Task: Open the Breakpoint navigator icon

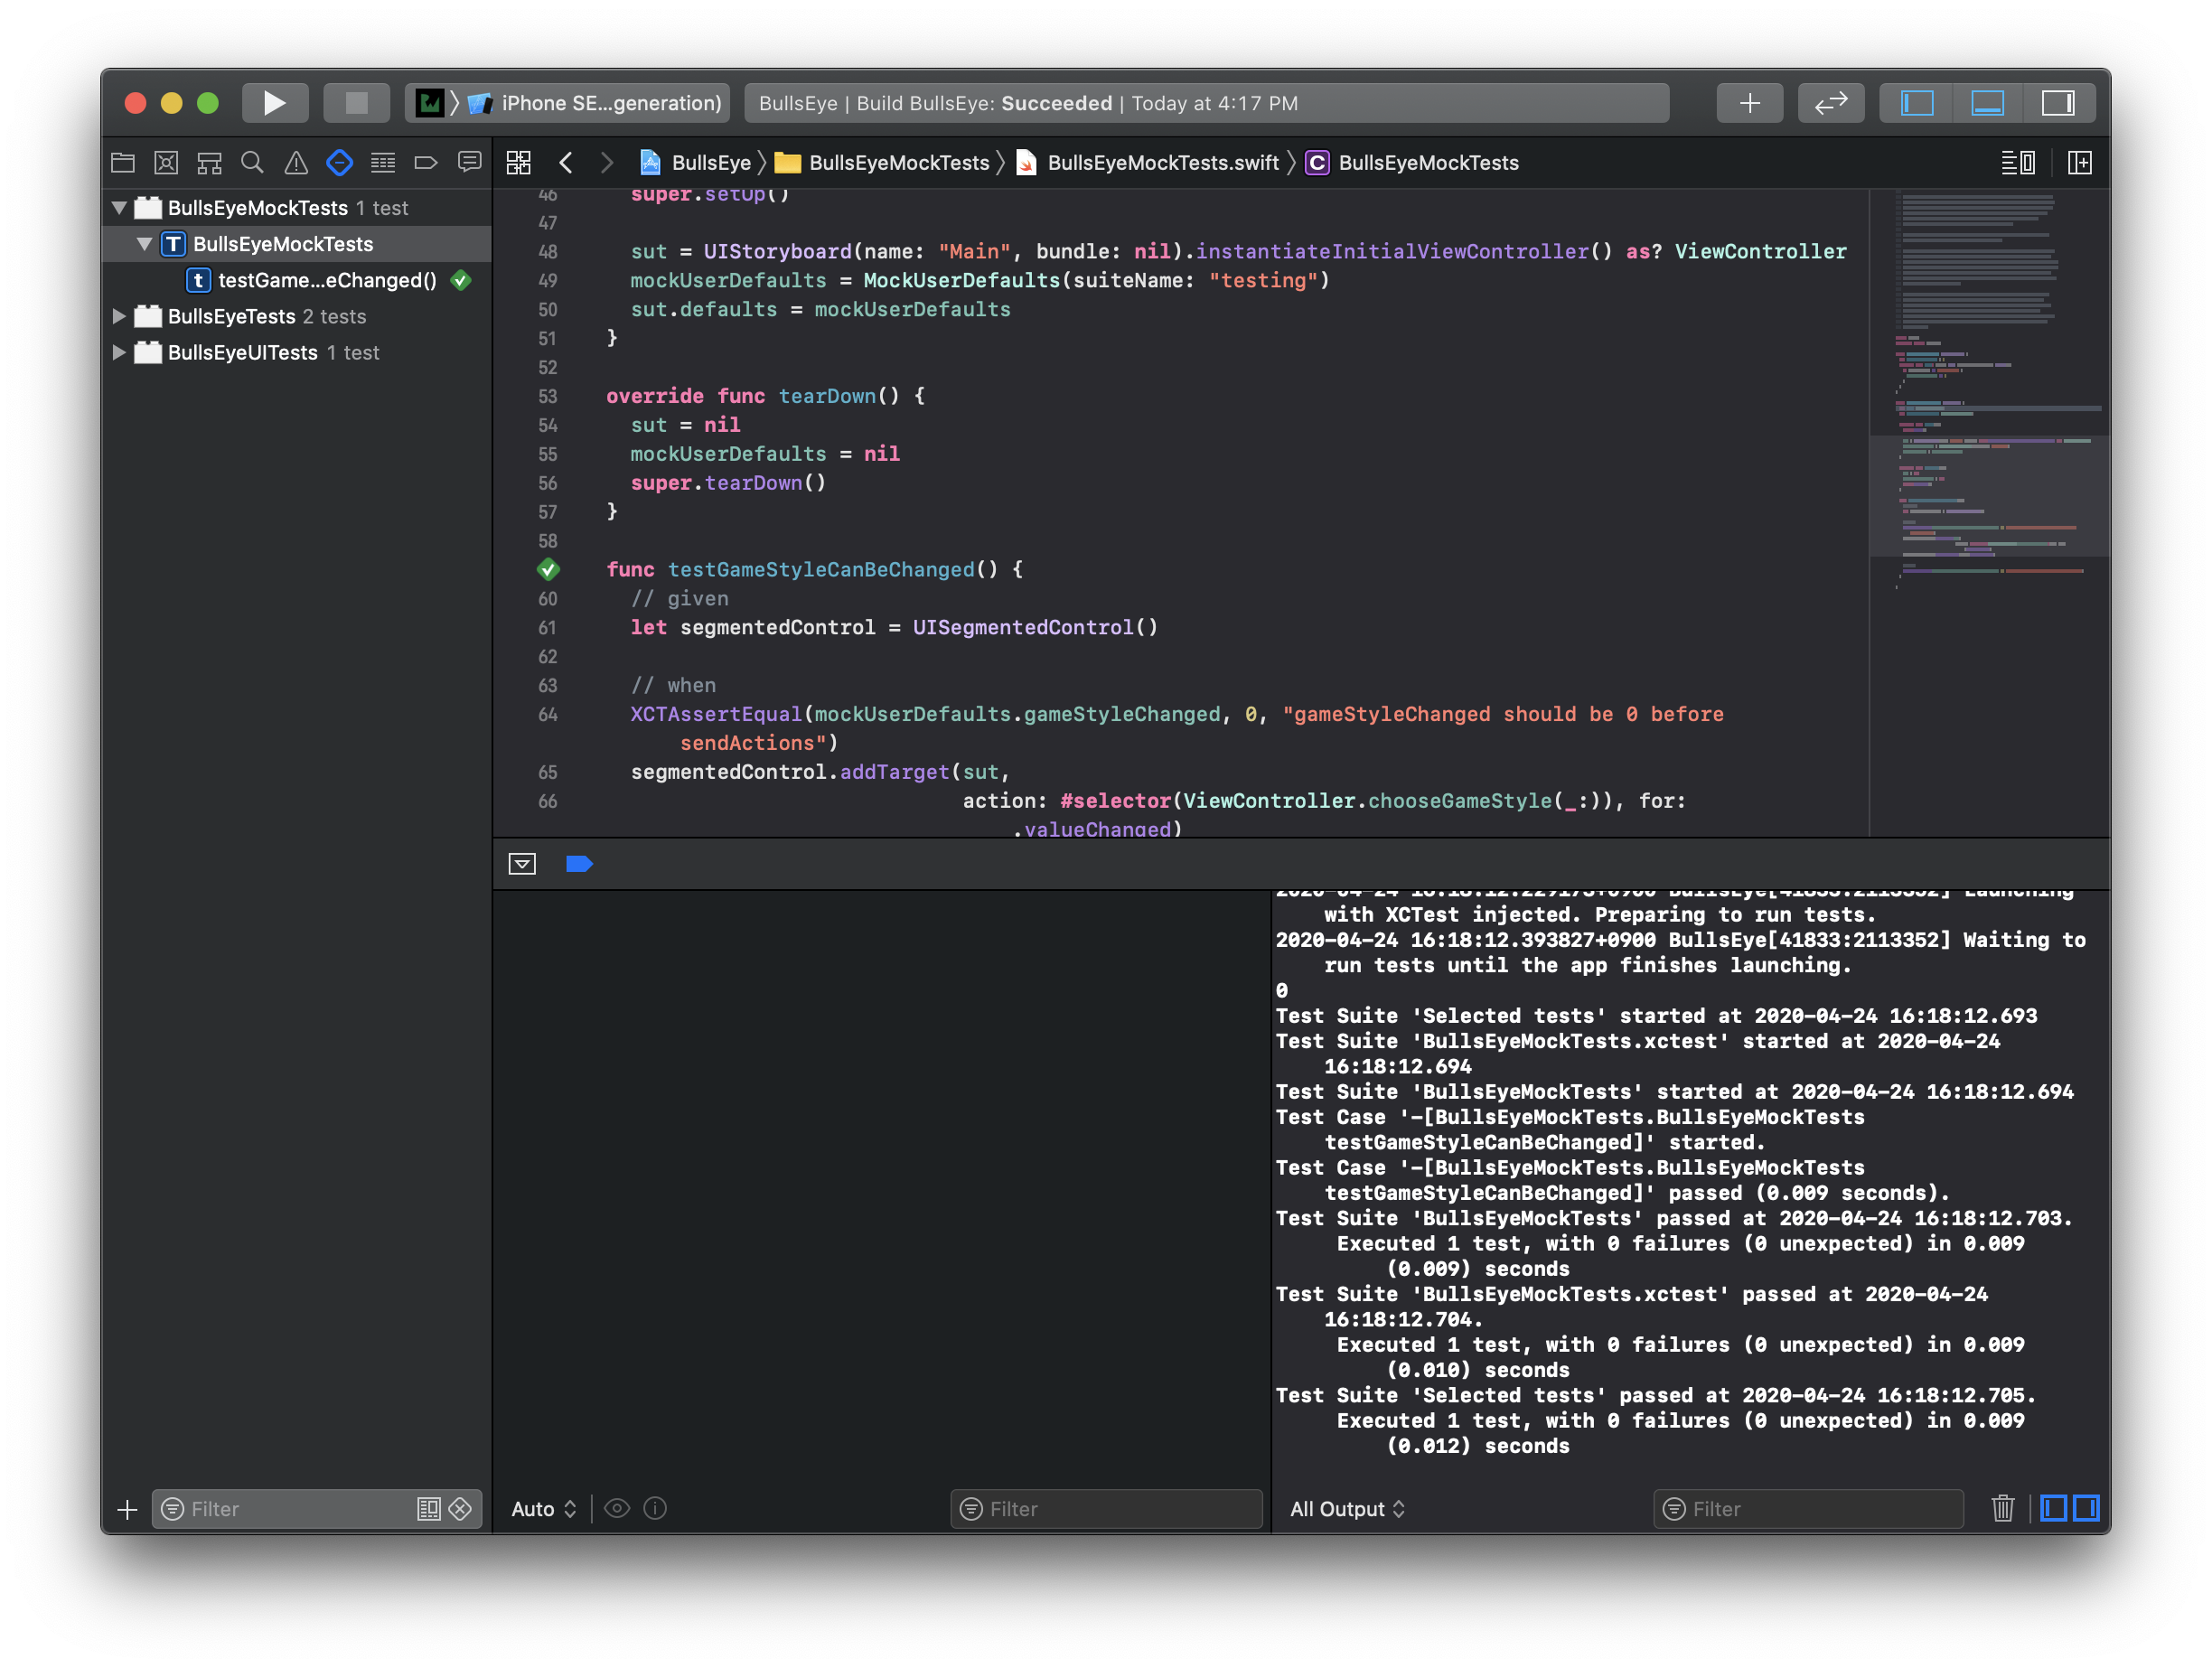Action: 426,163
